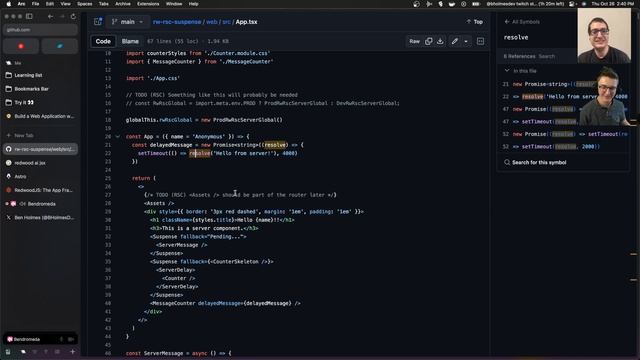Switch to the Astro tab

[40, 176]
